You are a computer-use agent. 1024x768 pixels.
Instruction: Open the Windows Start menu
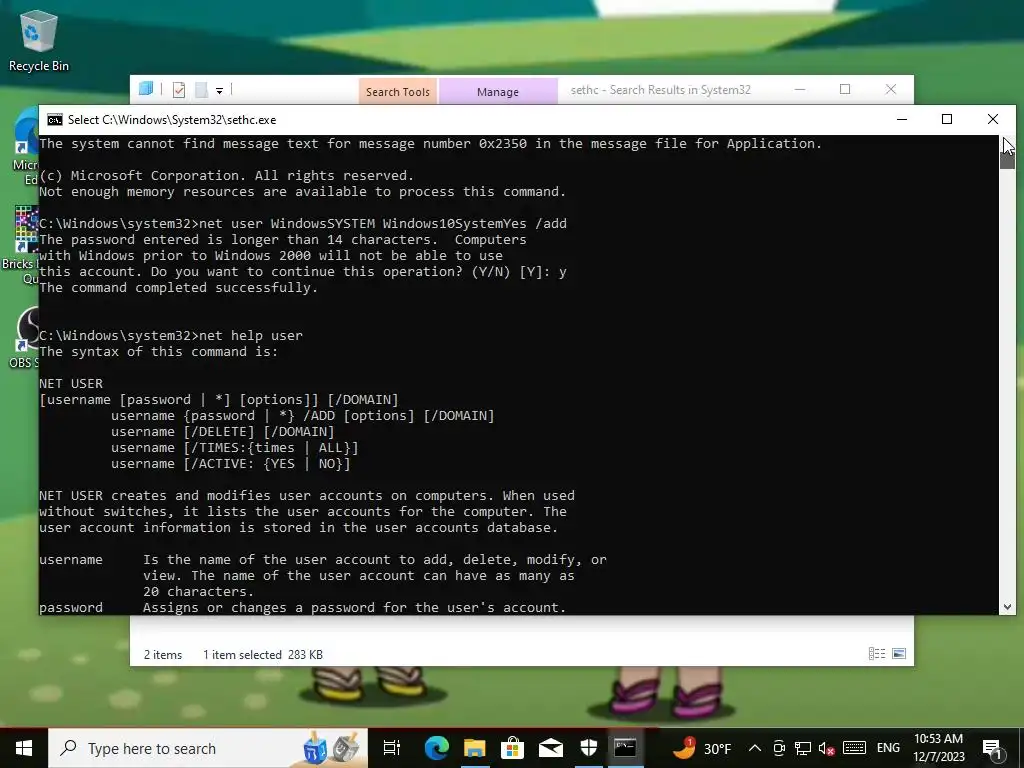tap(24, 748)
